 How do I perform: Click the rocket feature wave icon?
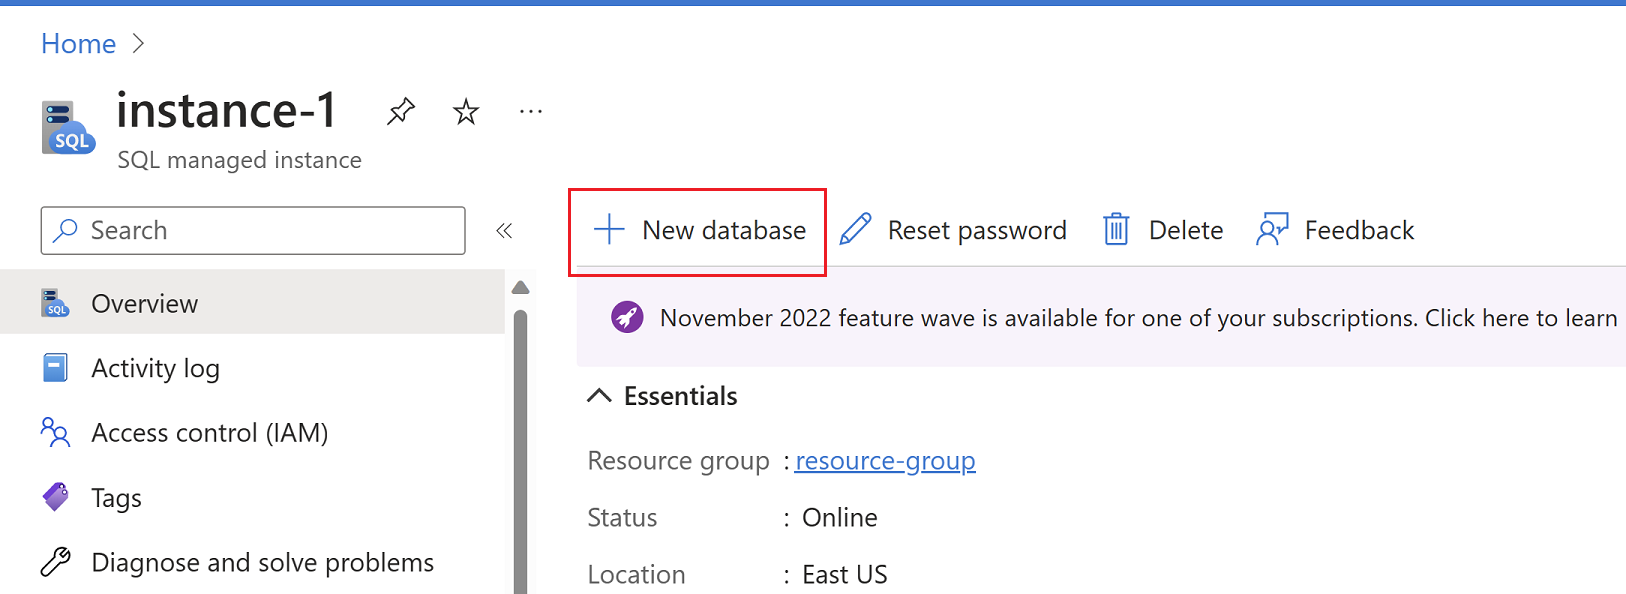coord(627,318)
